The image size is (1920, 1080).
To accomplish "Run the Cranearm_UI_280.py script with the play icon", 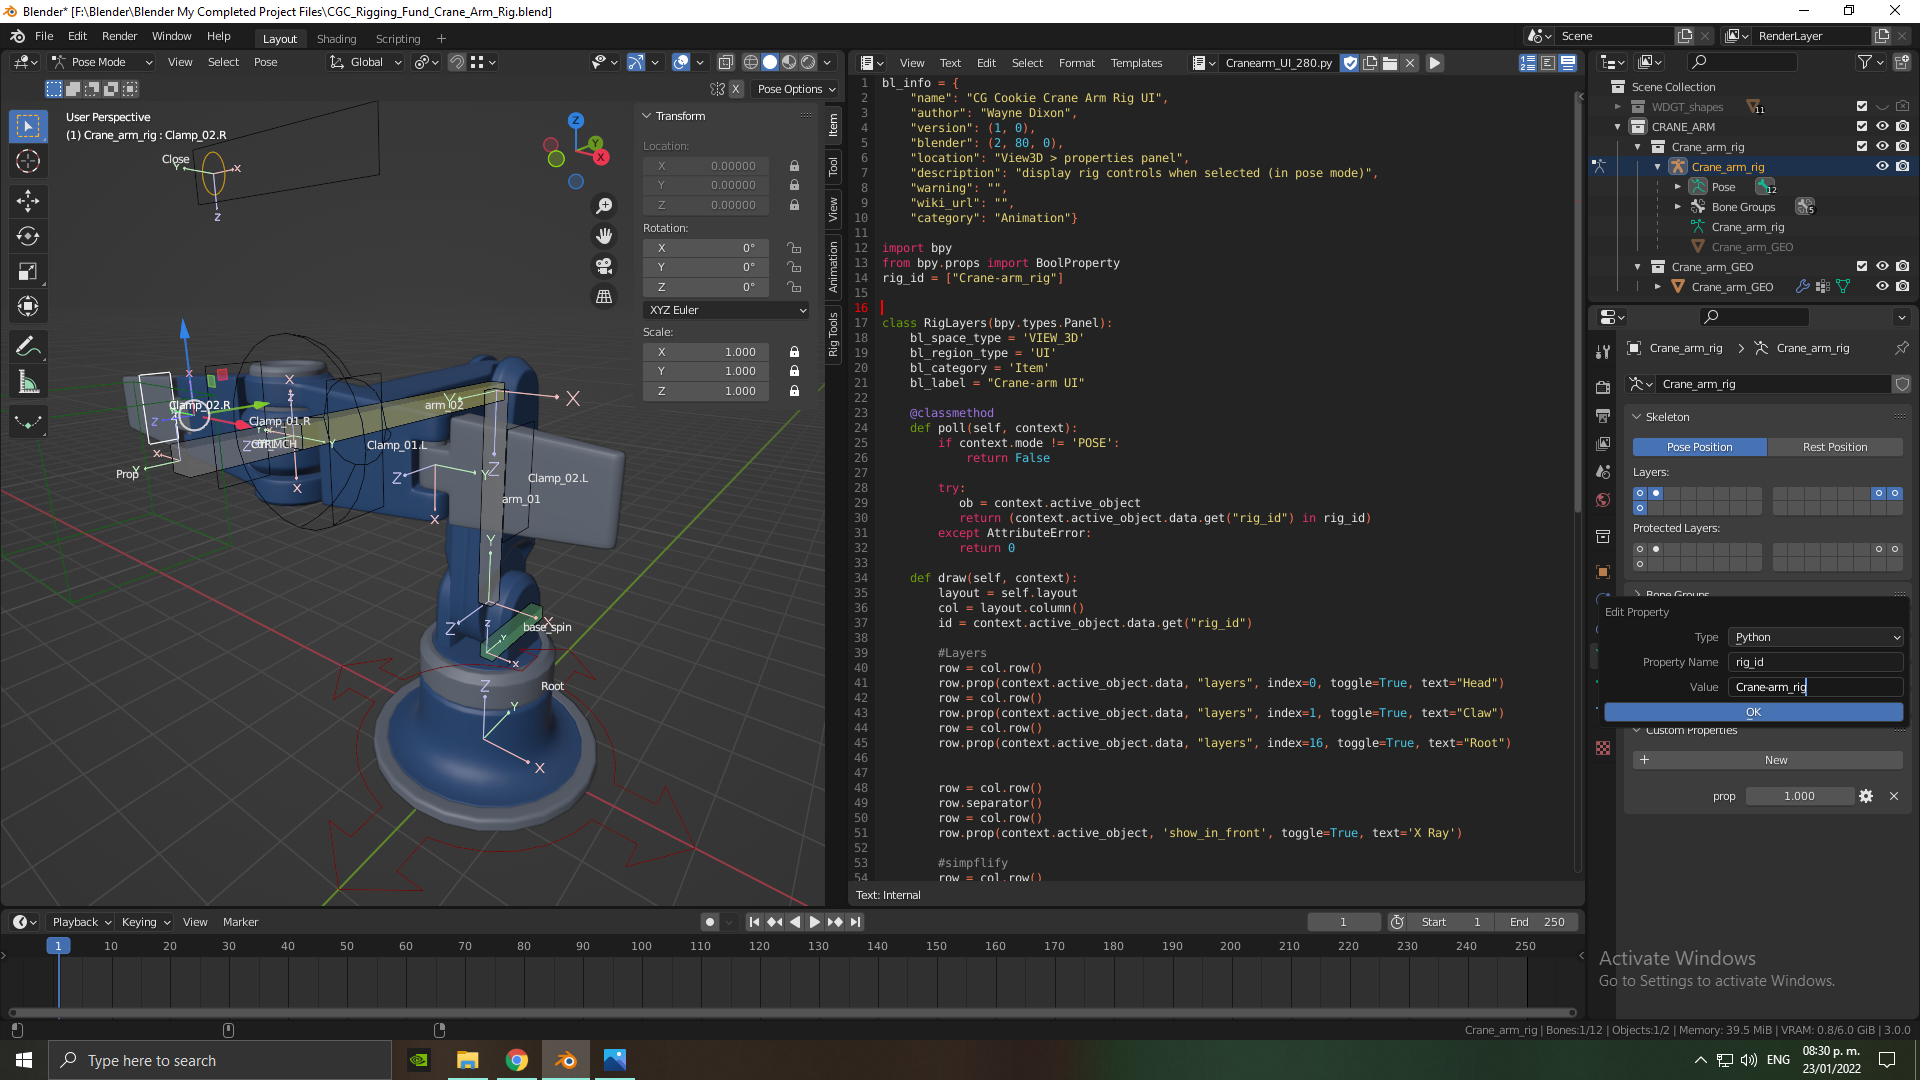I will 1435,62.
